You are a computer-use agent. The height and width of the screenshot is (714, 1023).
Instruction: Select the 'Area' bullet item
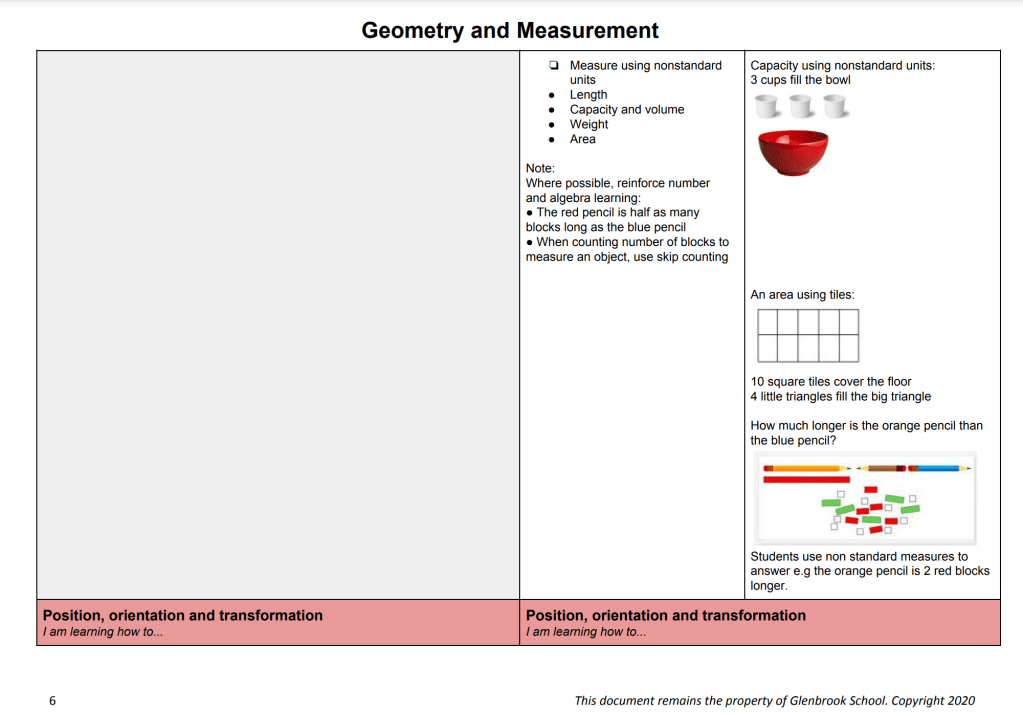pos(582,140)
